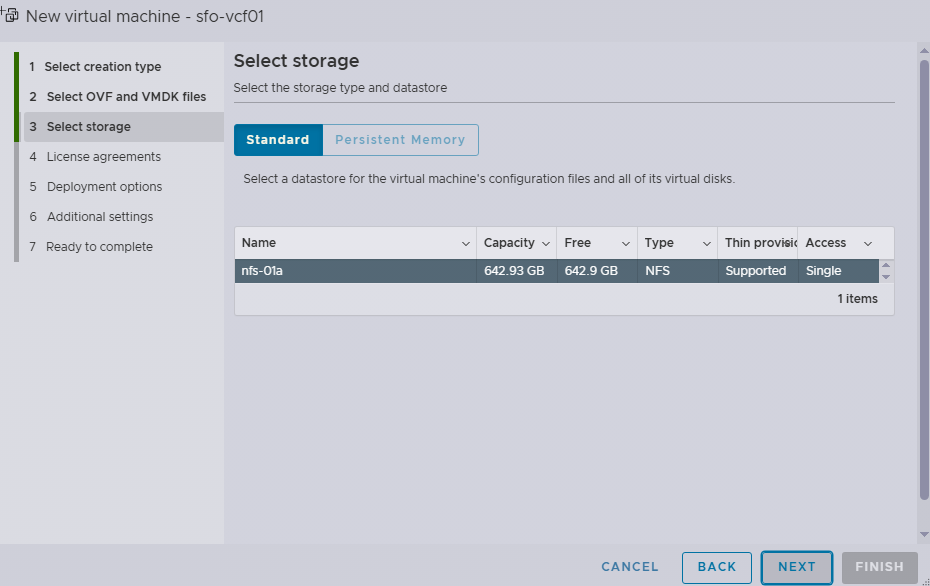Go to step 2 Select OVF and VMDK files
This screenshot has height=586, width=930.
[x=126, y=97]
